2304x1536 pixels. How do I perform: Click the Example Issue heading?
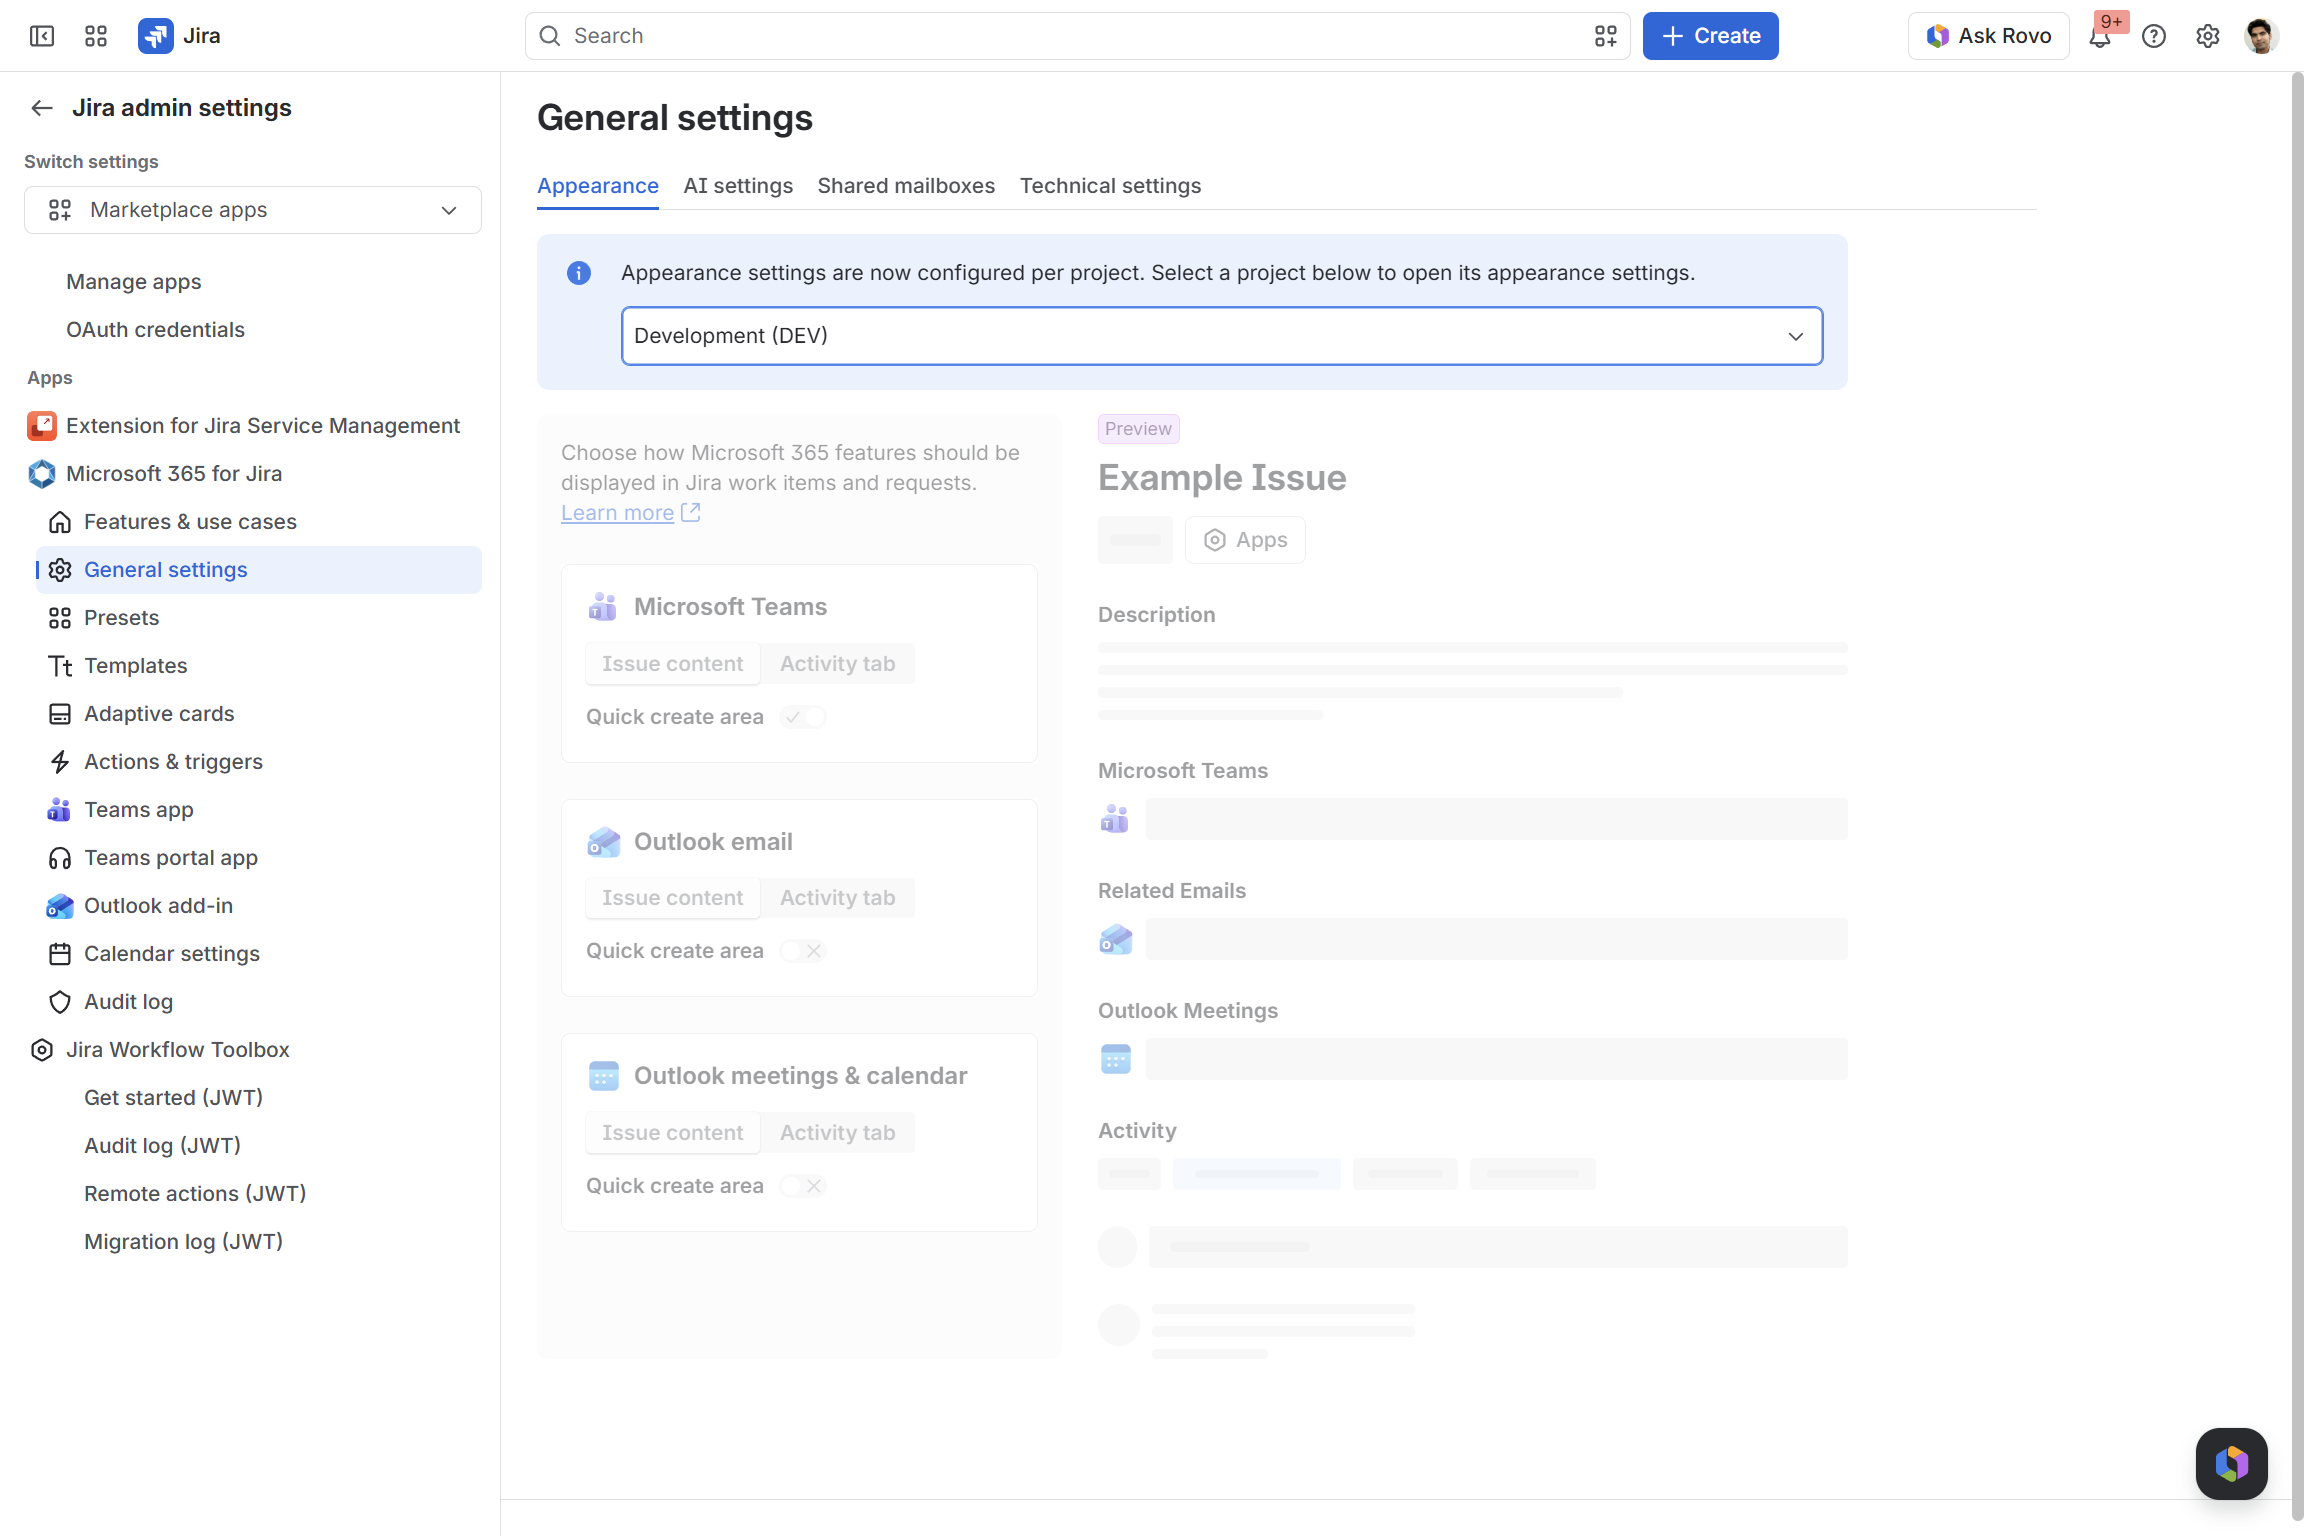coord(1222,478)
